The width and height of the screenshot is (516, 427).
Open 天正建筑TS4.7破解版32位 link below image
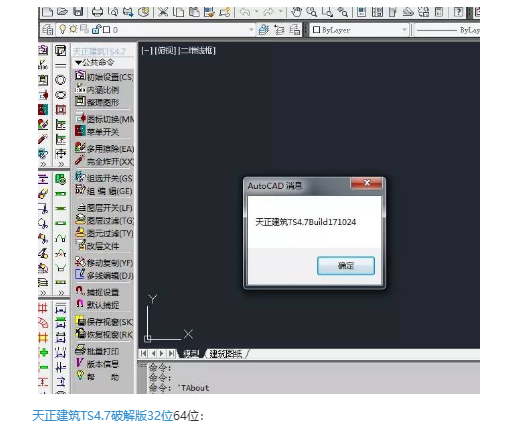(x=103, y=416)
